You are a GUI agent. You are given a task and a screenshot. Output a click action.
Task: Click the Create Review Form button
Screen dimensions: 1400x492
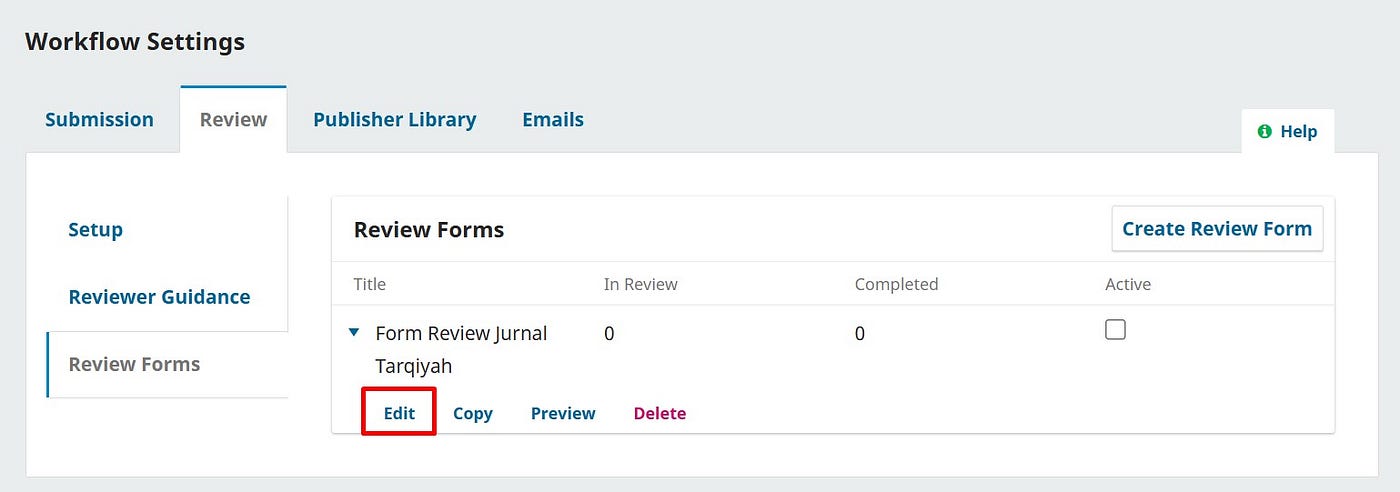(x=1217, y=228)
